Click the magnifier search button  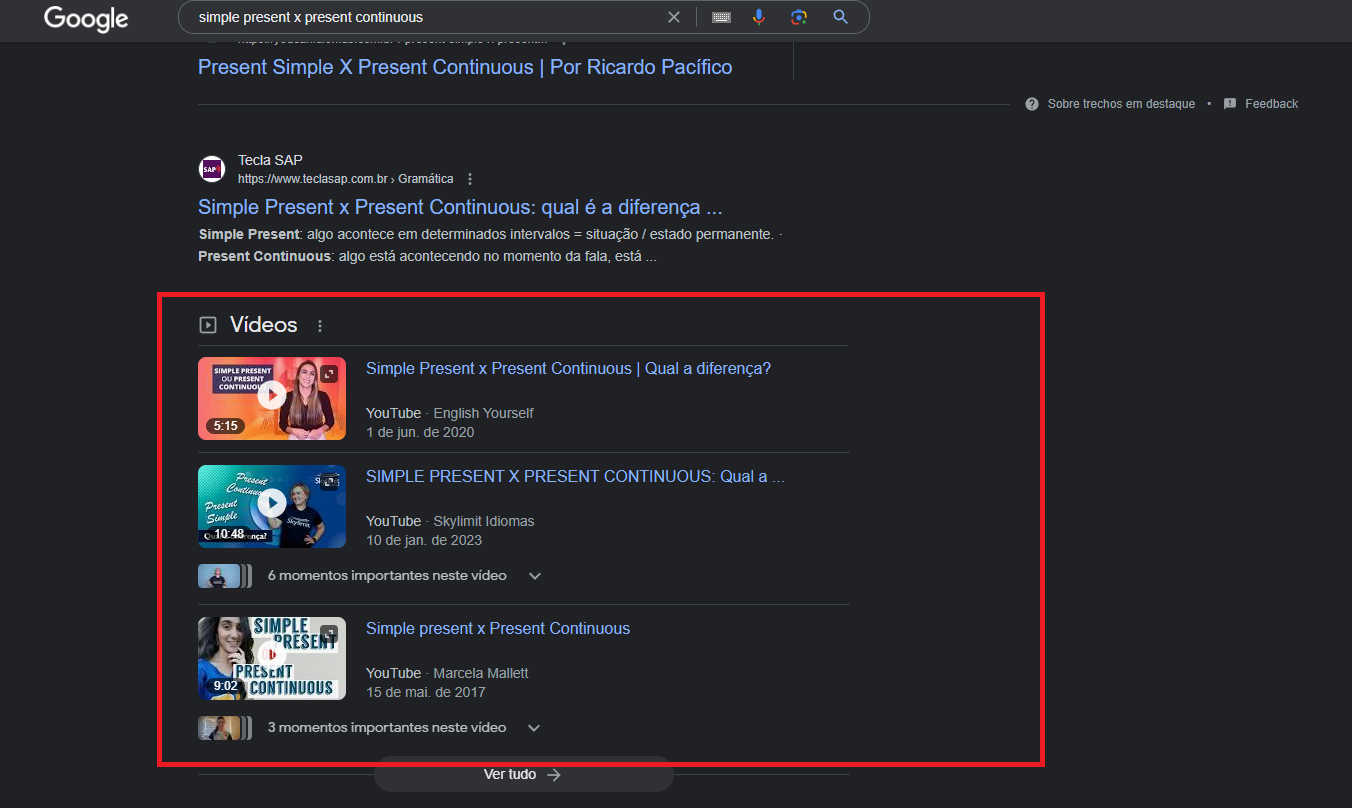click(840, 17)
